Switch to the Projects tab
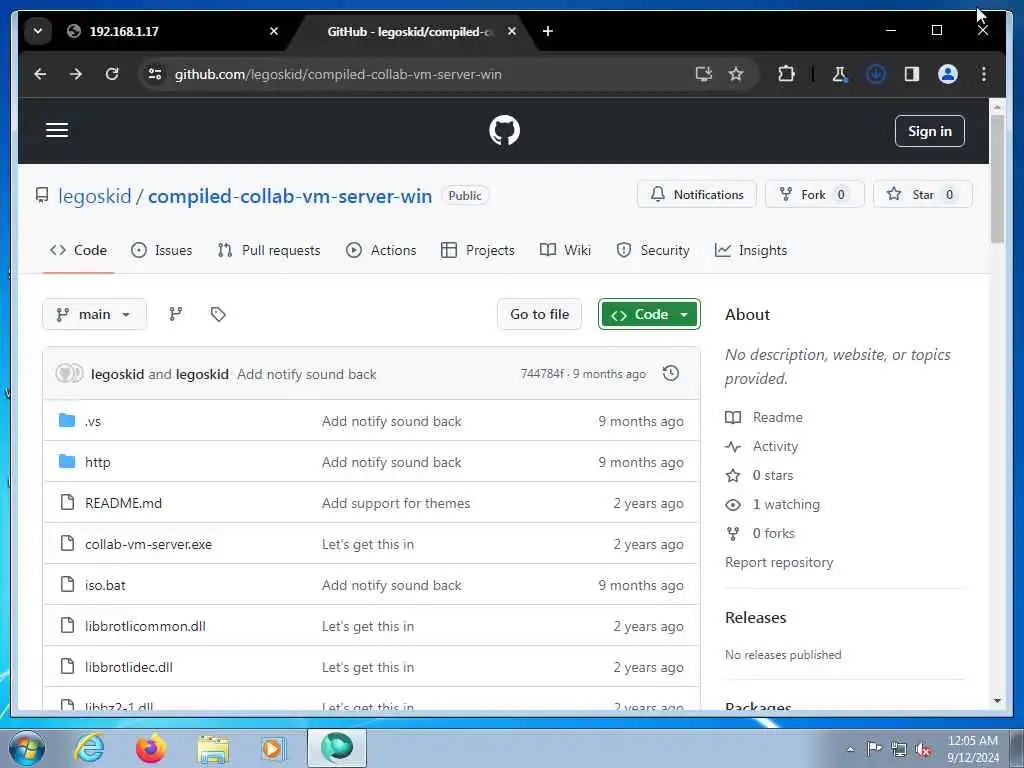Screen dimensions: 1024x768 pos(477,250)
